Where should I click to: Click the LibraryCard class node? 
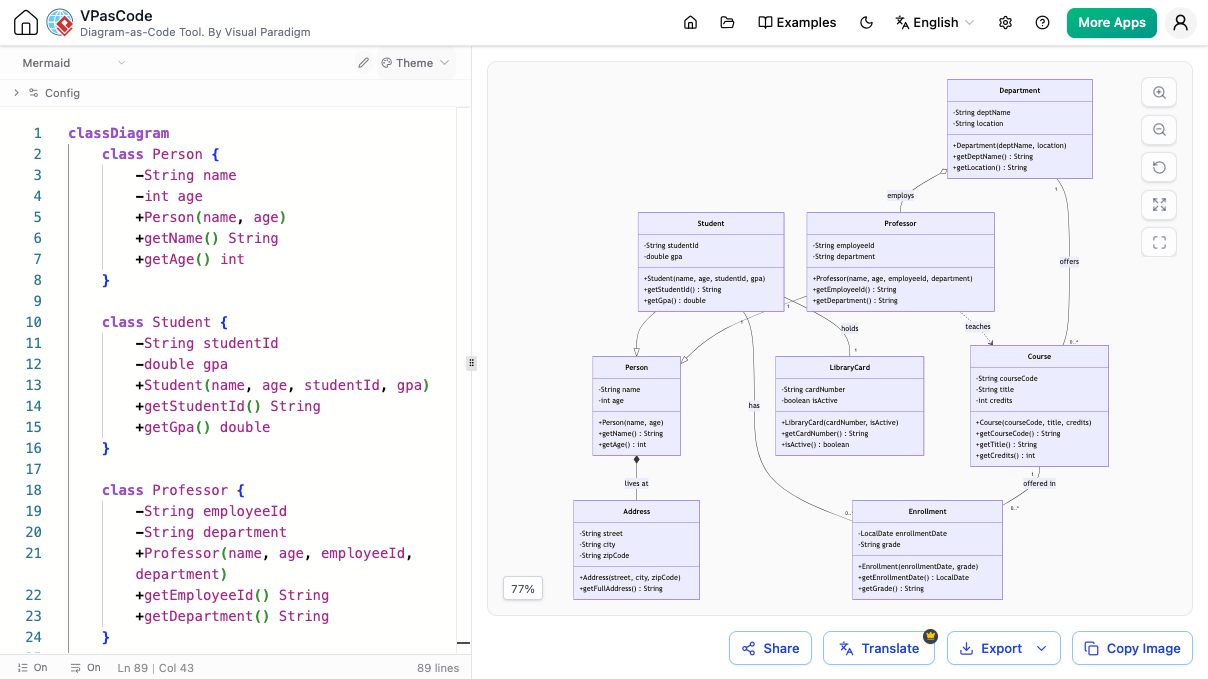849,406
